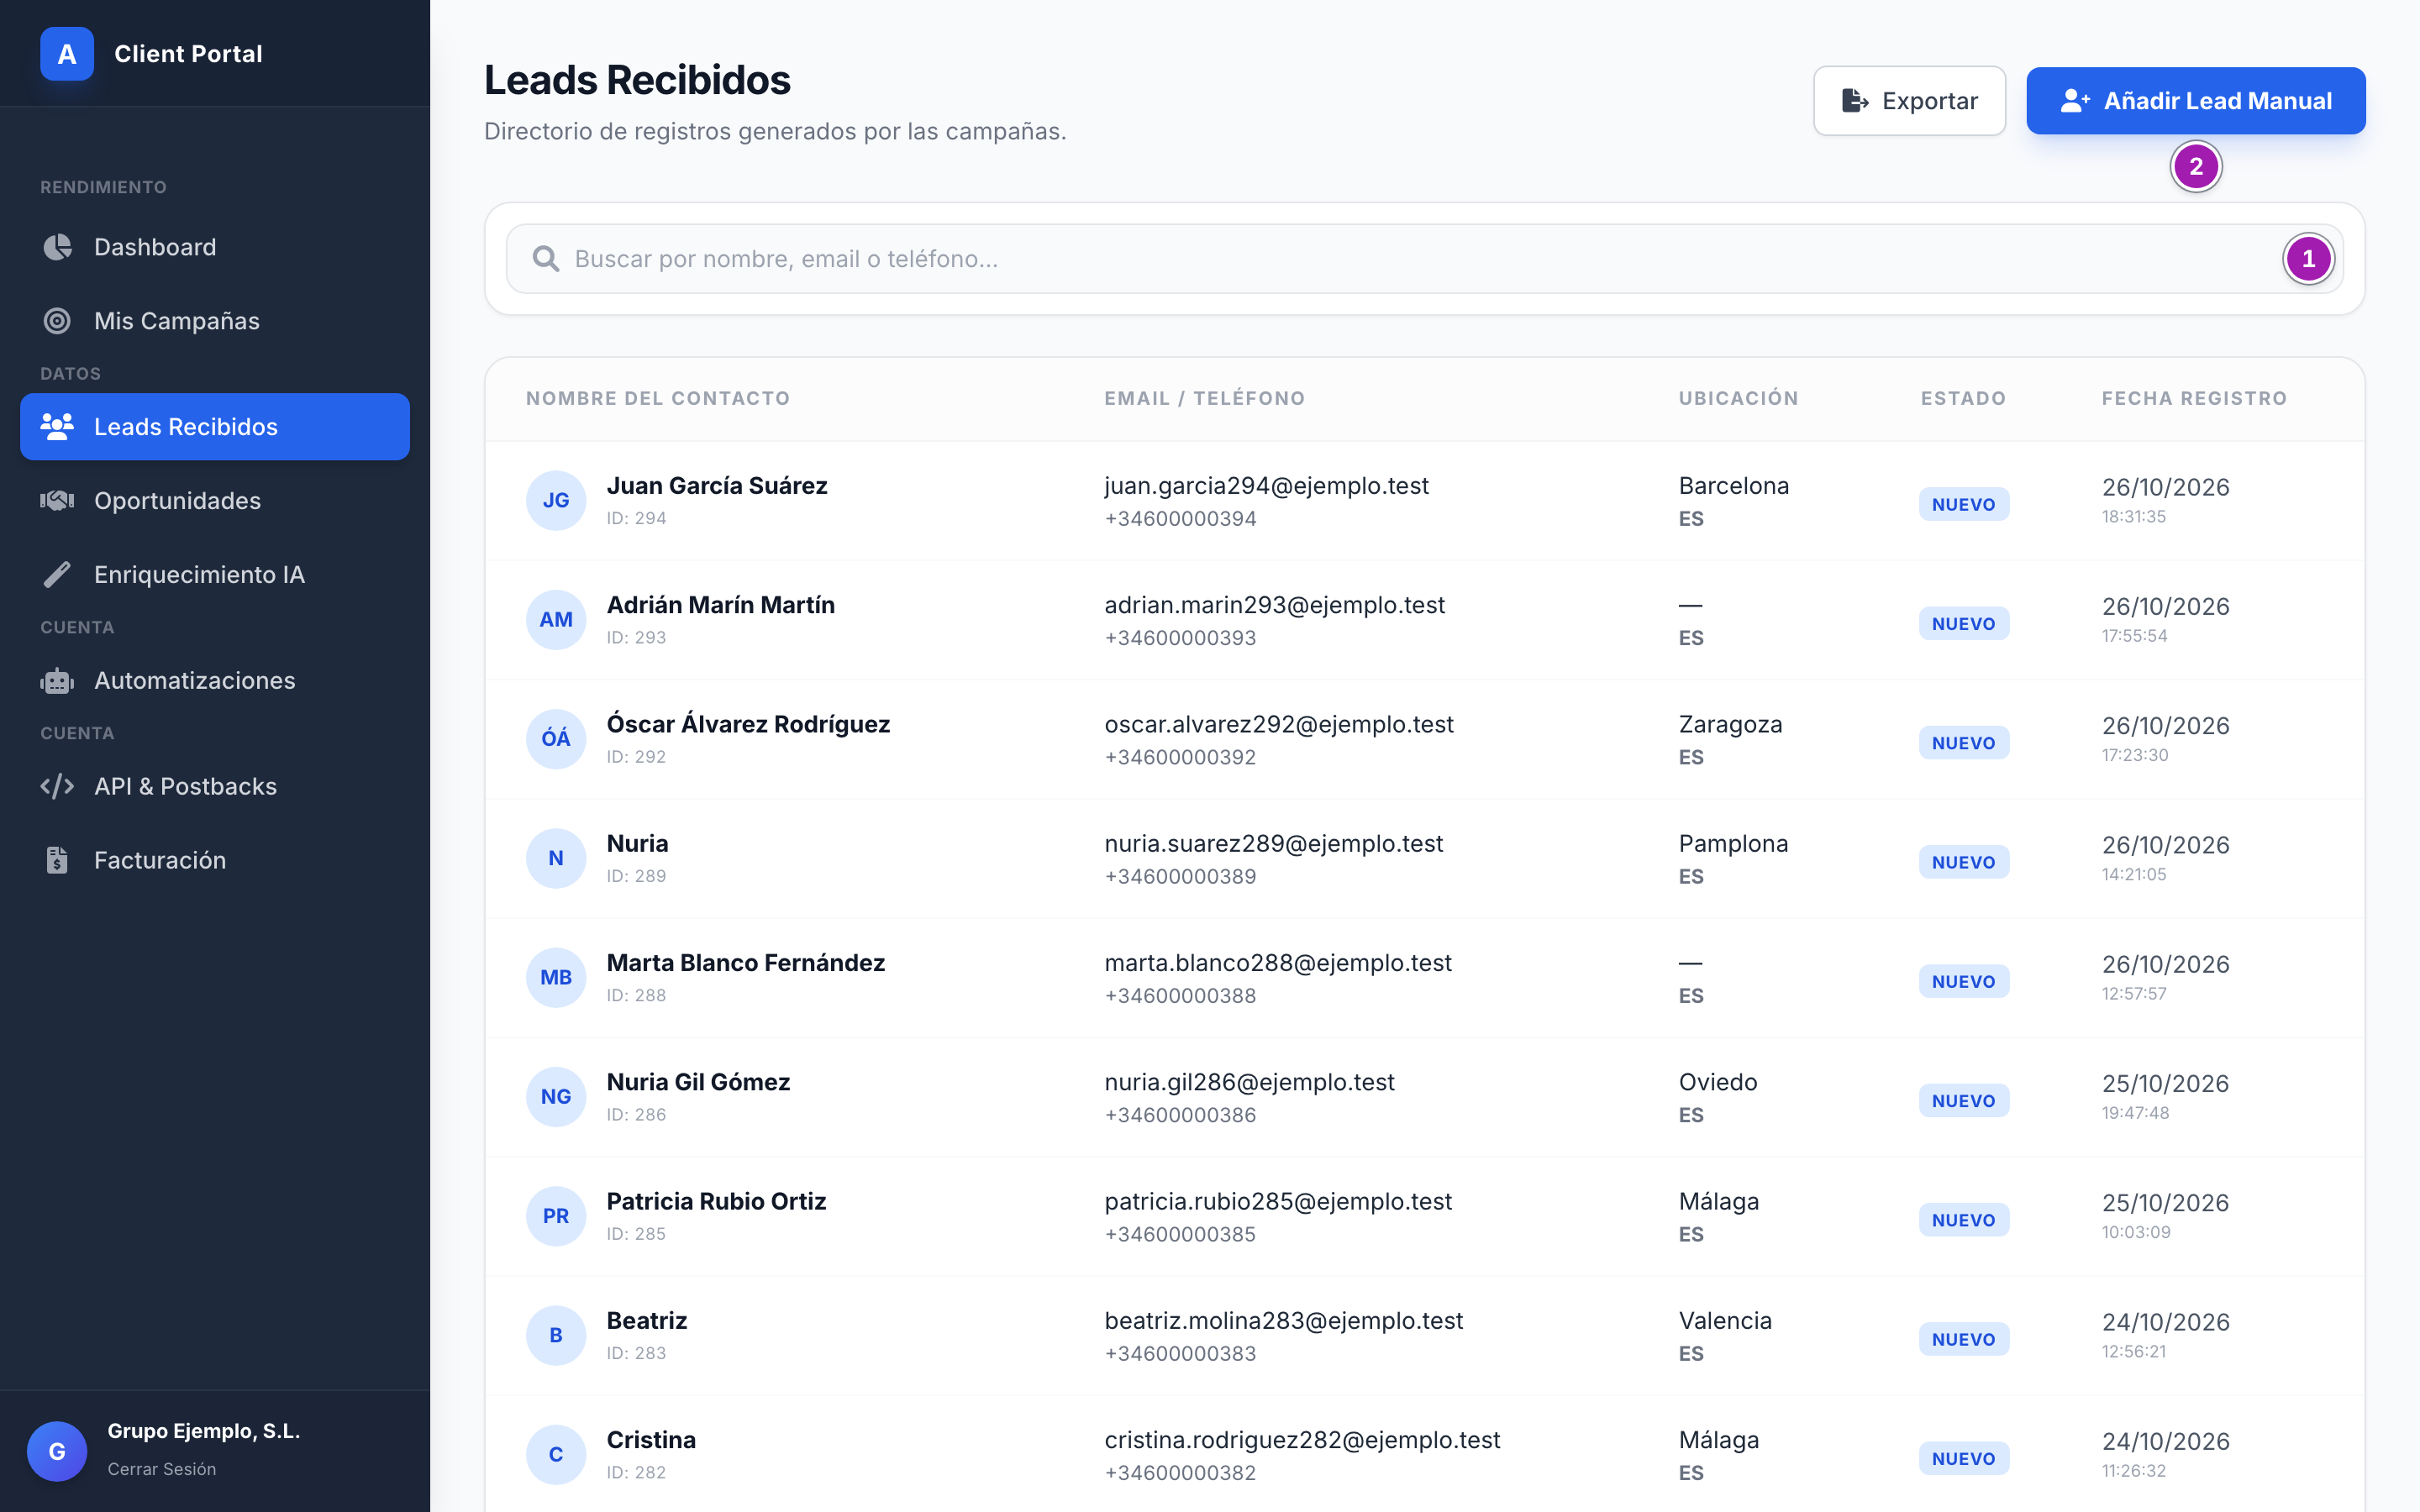Screen dimensions: 2420x1512
Task: Click the Nombre del Contacto column header
Action: [x=658, y=398]
